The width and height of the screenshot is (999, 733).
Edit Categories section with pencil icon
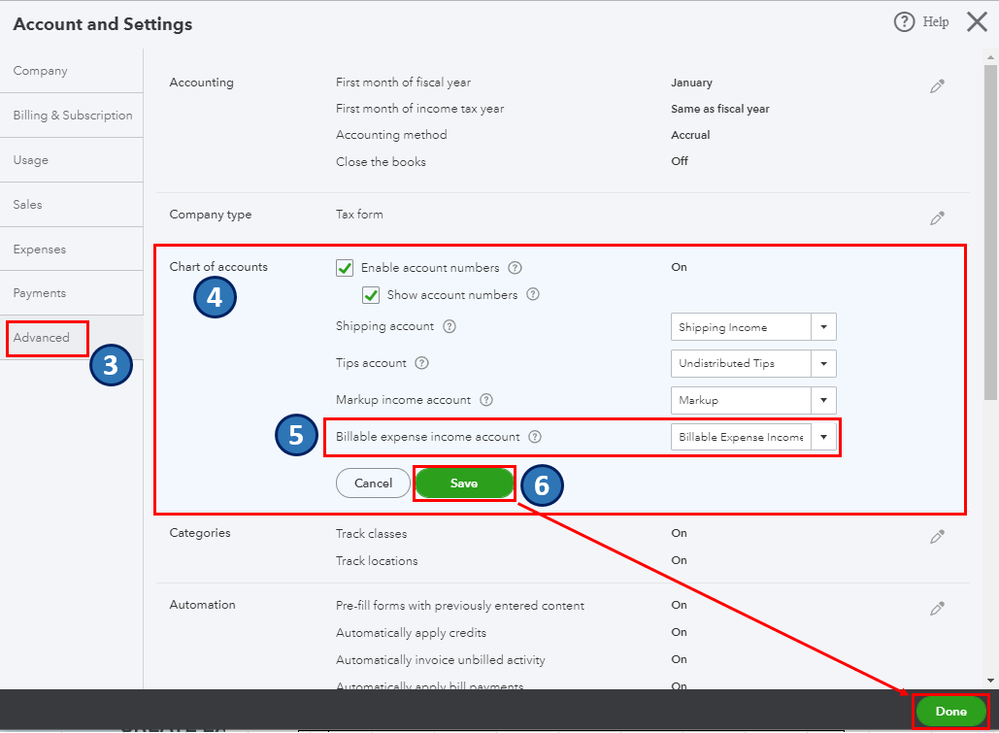[937, 537]
